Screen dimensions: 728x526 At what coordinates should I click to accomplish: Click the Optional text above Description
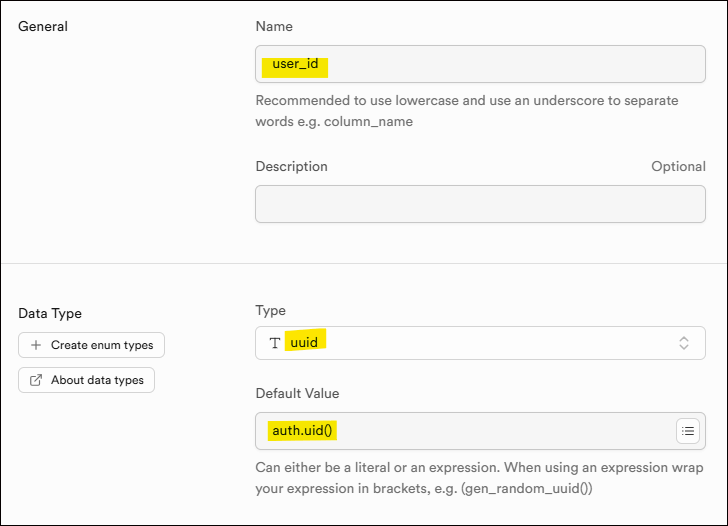click(678, 166)
